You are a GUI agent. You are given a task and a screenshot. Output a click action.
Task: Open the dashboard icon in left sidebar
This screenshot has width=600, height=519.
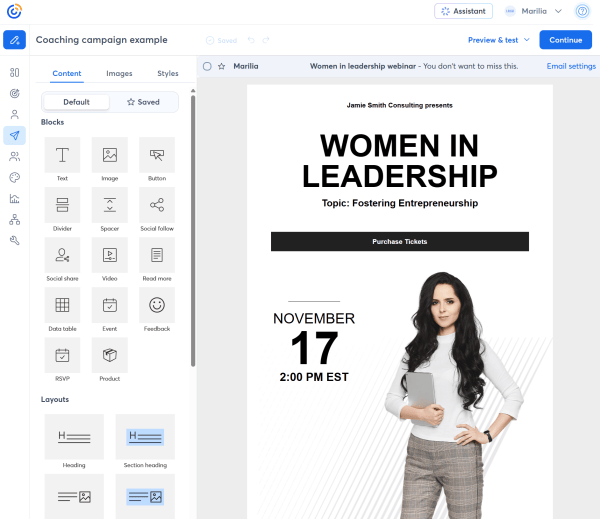point(15,72)
